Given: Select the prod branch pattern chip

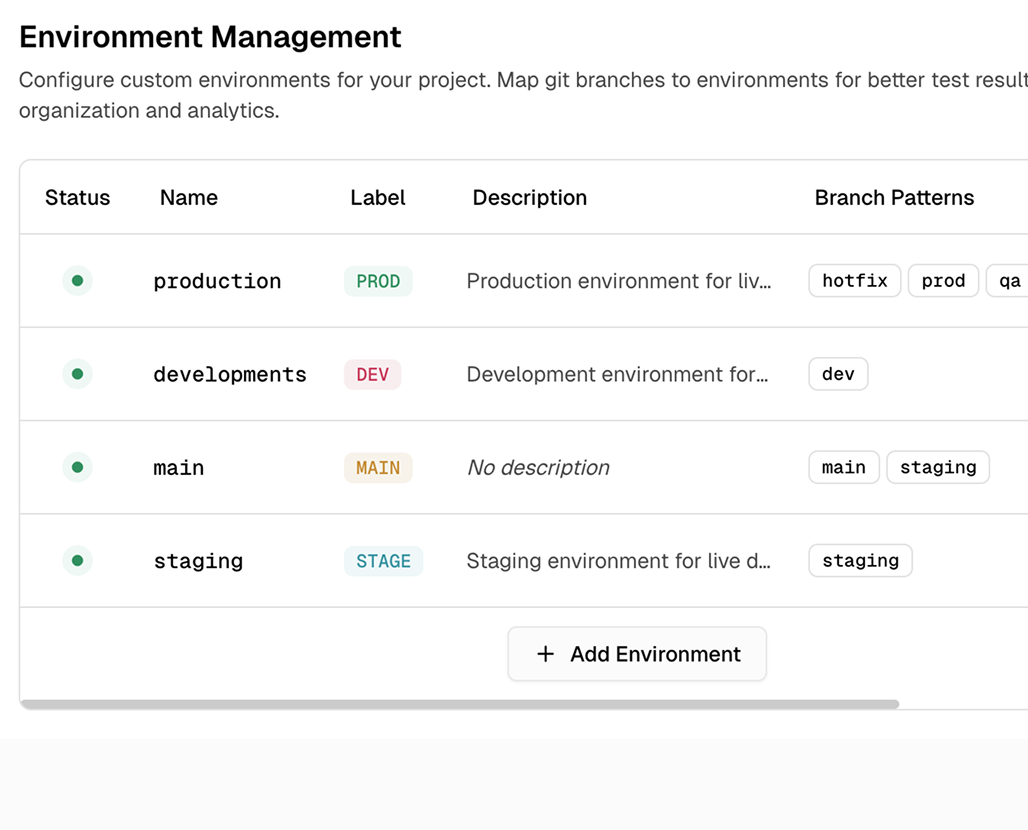Looking at the screenshot, I should point(943,281).
